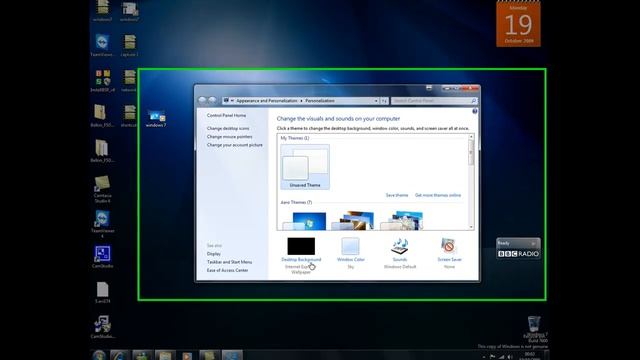Click the themes list scroll up arrow
The height and width of the screenshot is (360, 640).
(471, 137)
